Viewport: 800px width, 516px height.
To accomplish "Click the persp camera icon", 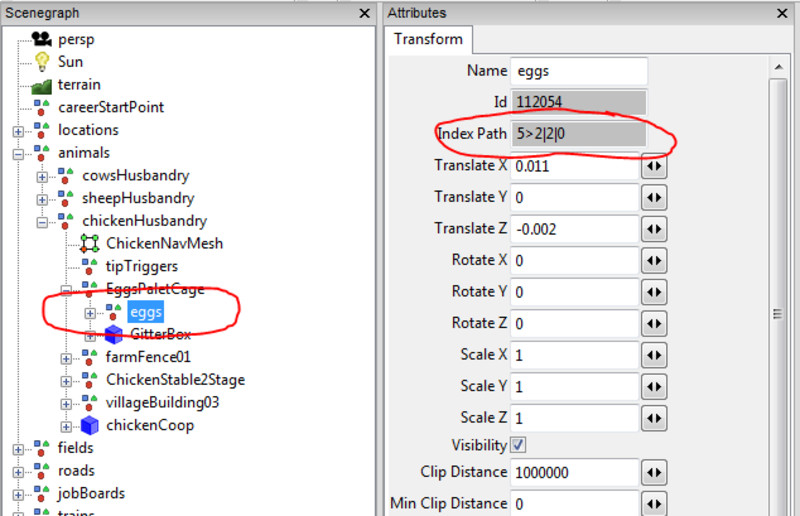I will [x=41, y=40].
